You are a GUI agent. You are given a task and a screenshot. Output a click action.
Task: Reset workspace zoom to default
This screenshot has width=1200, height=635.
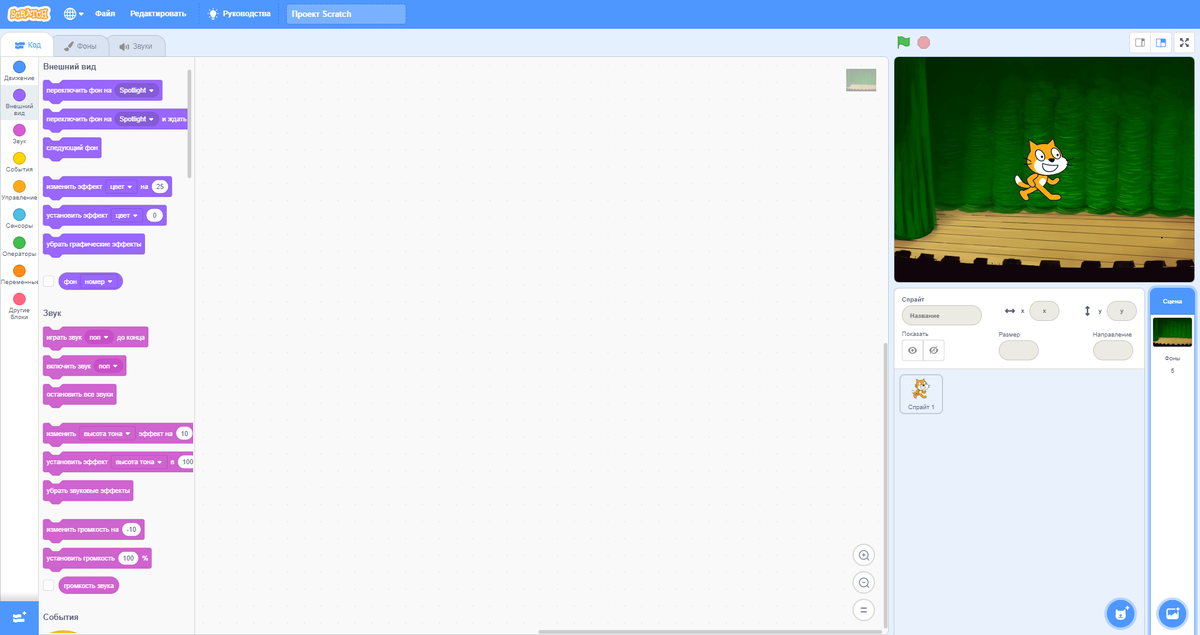pyautogui.click(x=864, y=609)
